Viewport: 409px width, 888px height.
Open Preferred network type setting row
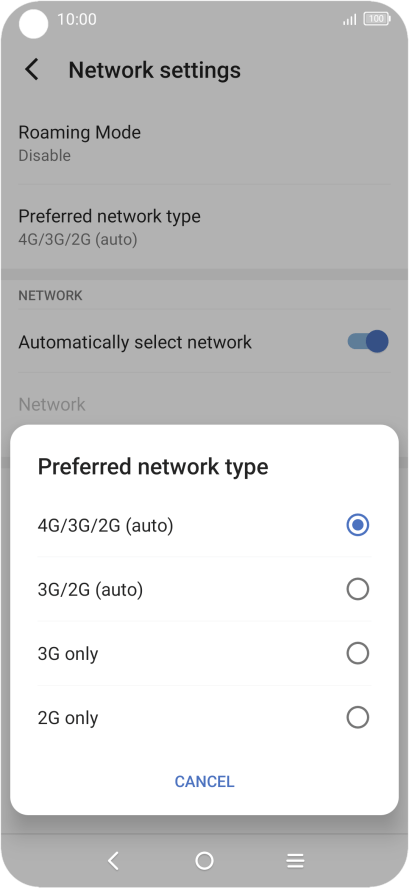coord(204,227)
